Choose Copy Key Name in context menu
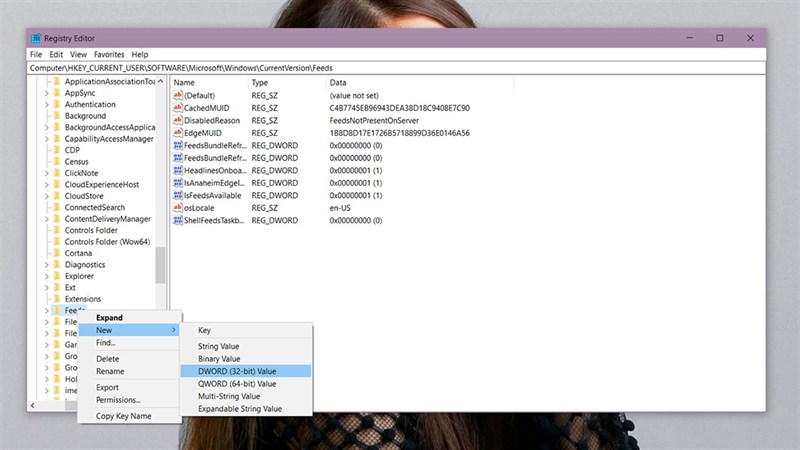This screenshot has width=800, height=450. [x=130, y=416]
